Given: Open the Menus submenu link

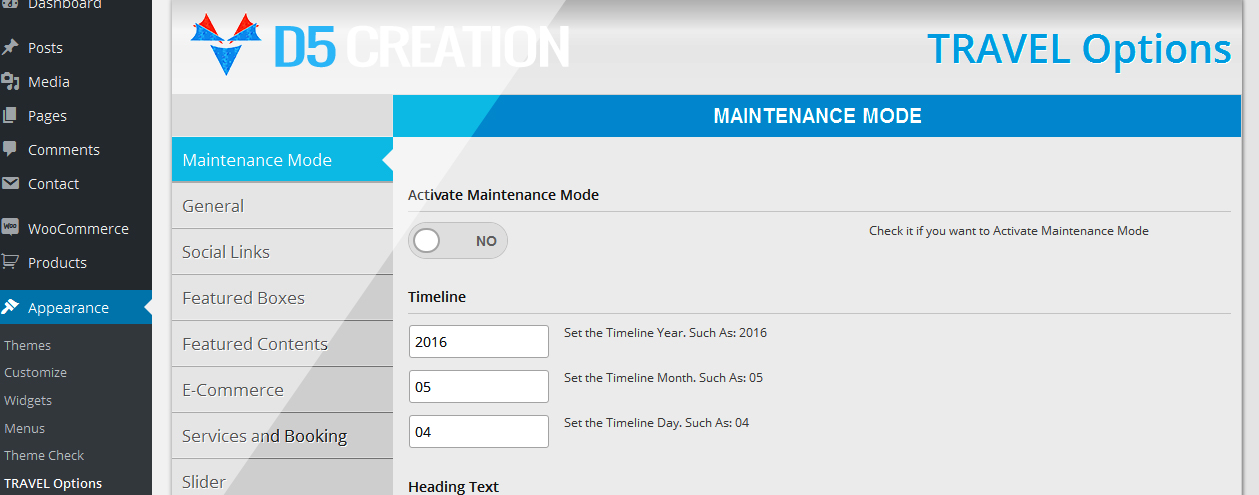Looking at the screenshot, I should [x=24, y=428].
